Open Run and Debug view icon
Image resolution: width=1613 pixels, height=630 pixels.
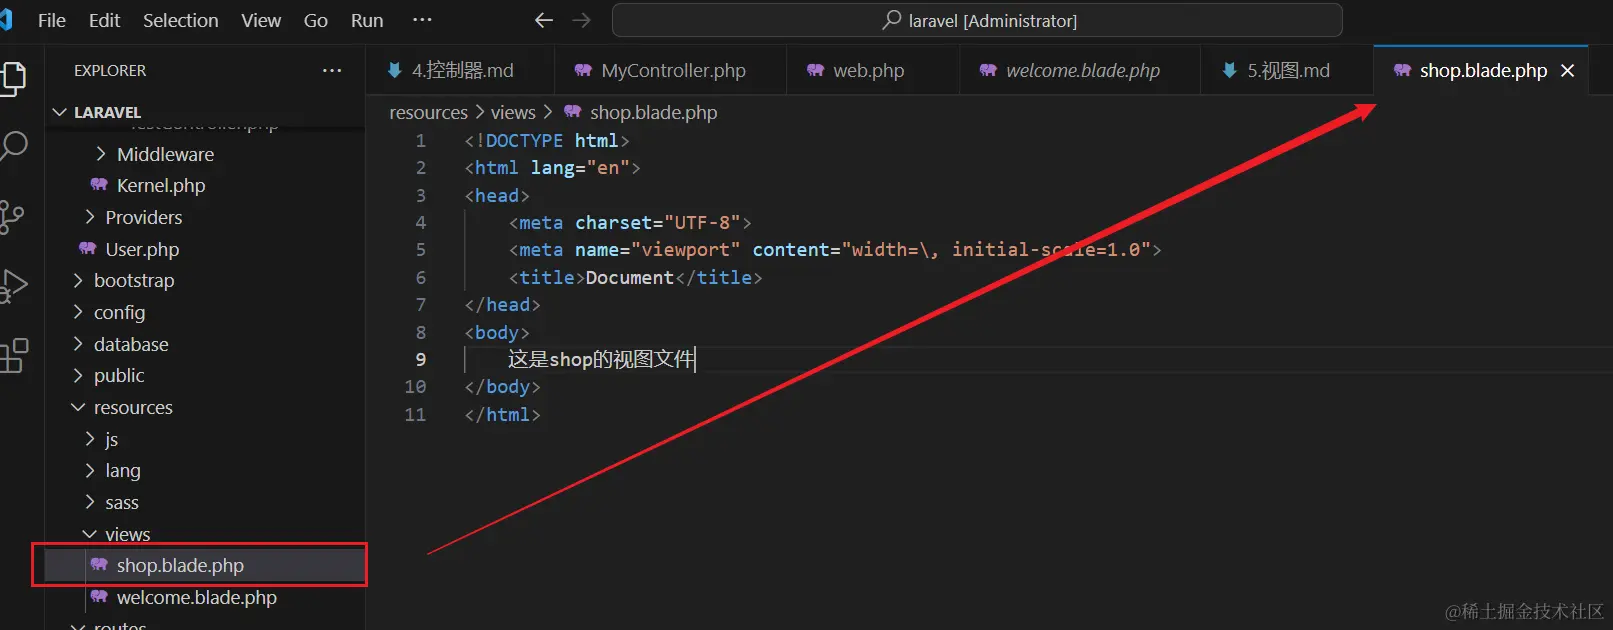tap(12, 286)
